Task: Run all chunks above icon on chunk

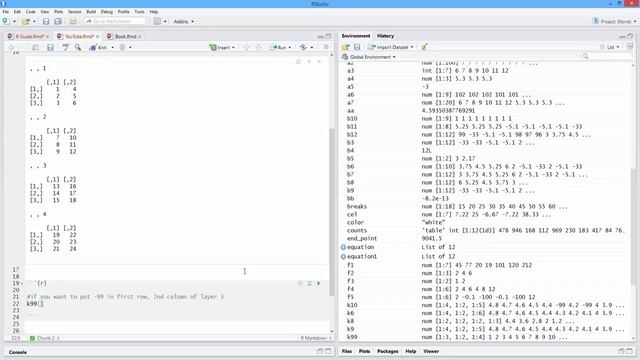Action: pos(309,283)
